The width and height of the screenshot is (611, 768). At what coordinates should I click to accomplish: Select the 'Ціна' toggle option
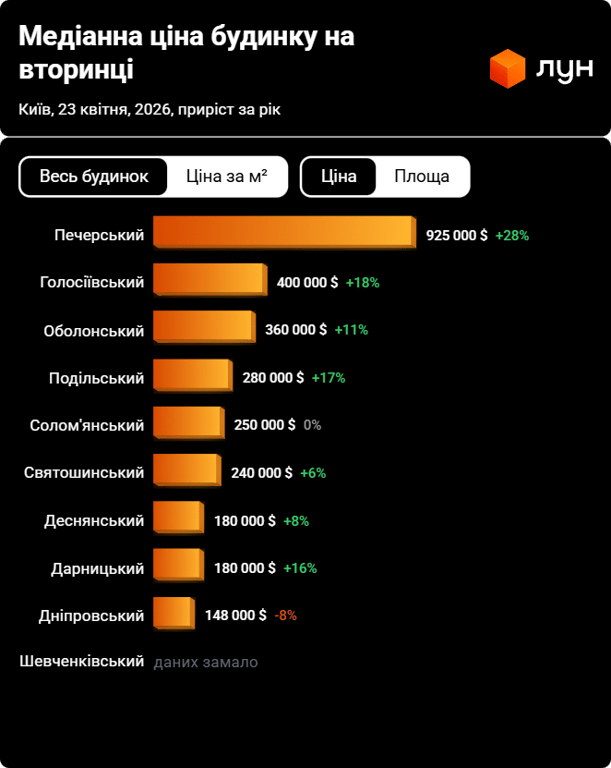339,177
